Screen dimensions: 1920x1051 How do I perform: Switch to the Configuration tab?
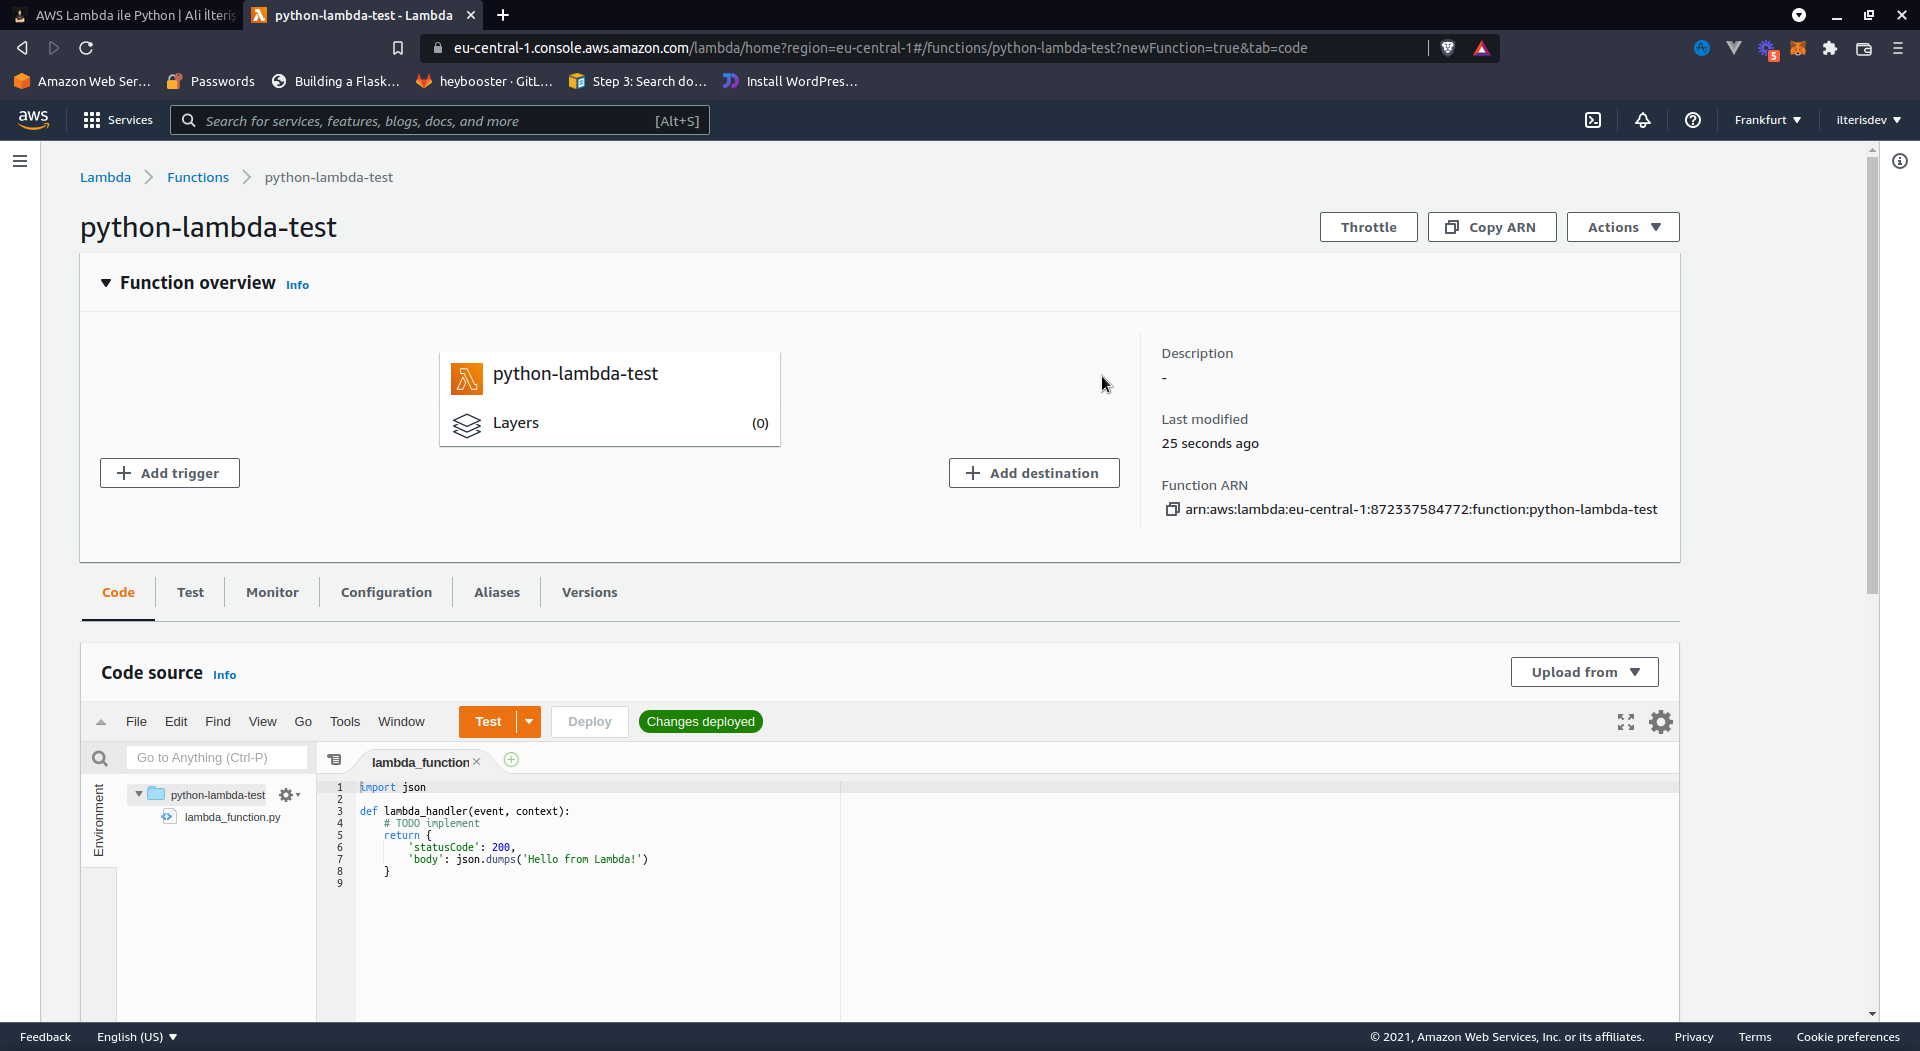pyautogui.click(x=386, y=592)
